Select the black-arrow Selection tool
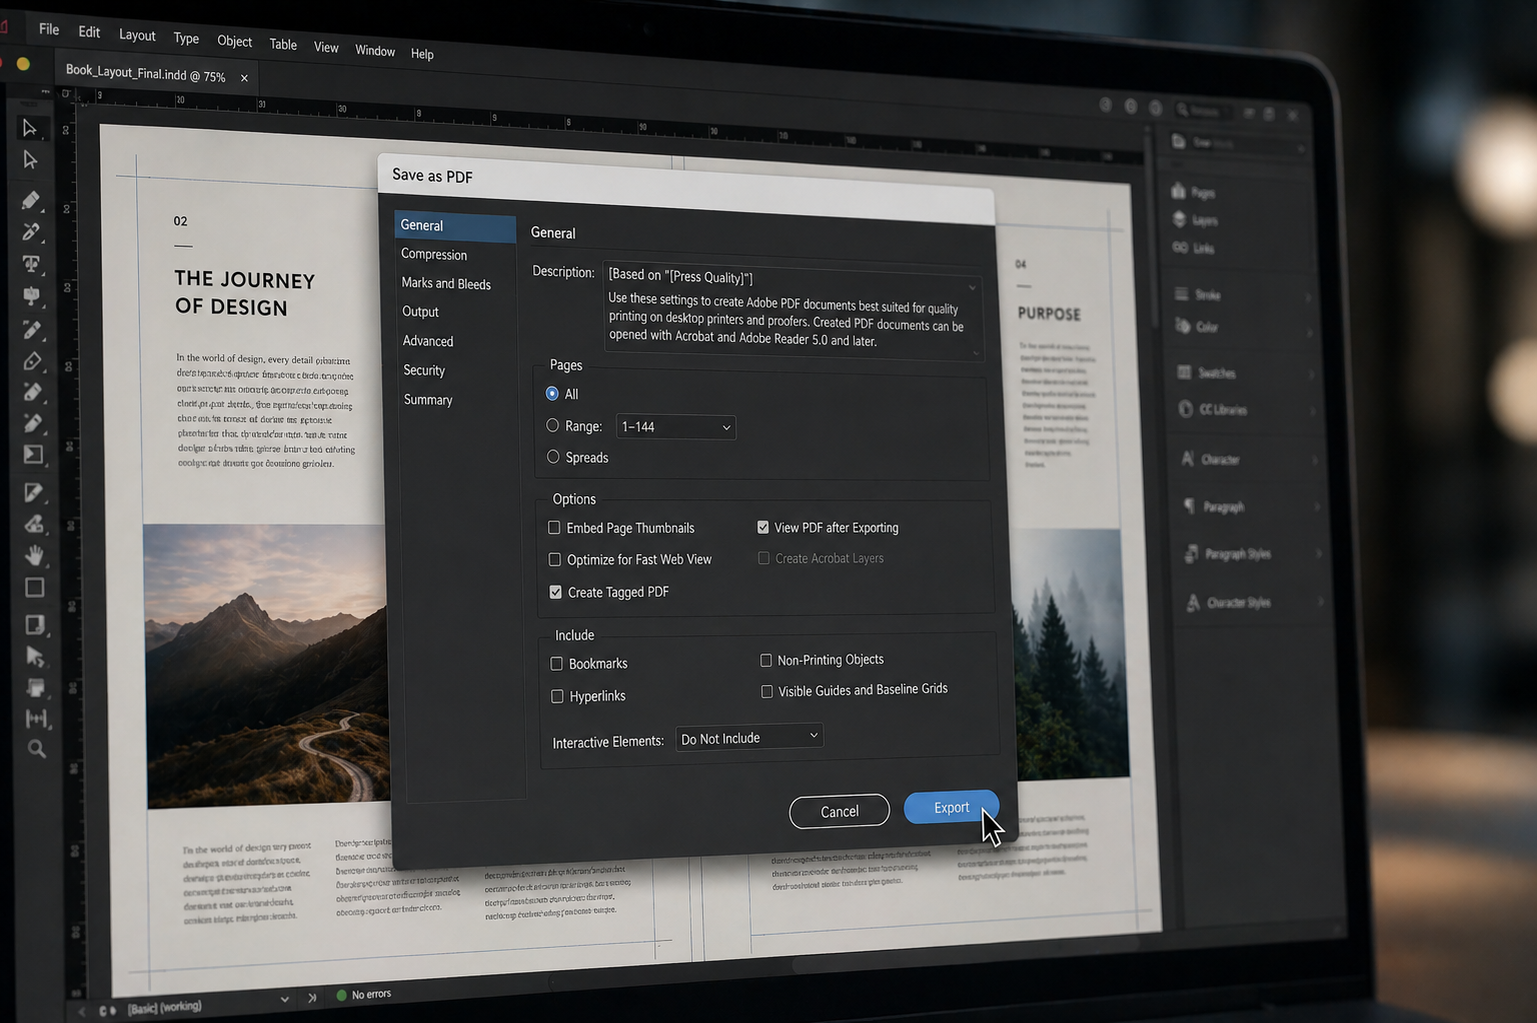Image resolution: width=1537 pixels, height=1023 pixels. 29,128
